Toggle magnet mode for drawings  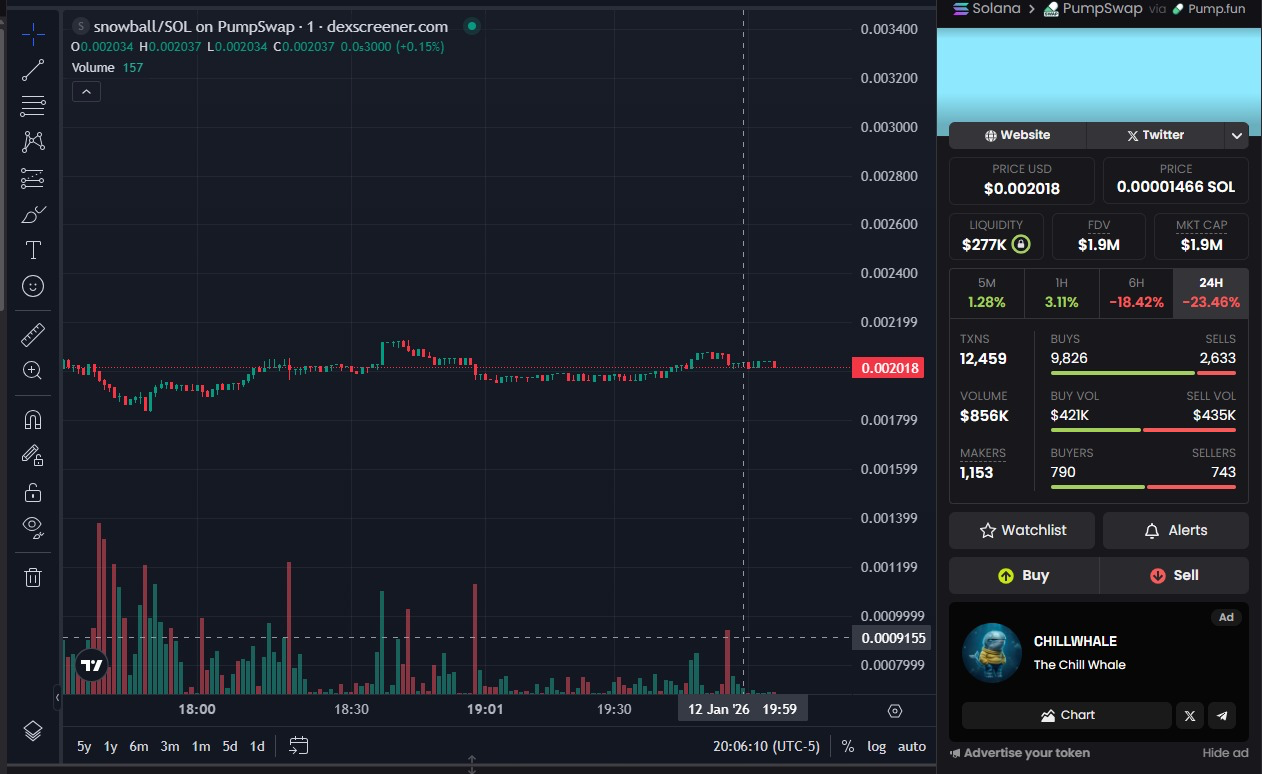[x=33, y=419]
